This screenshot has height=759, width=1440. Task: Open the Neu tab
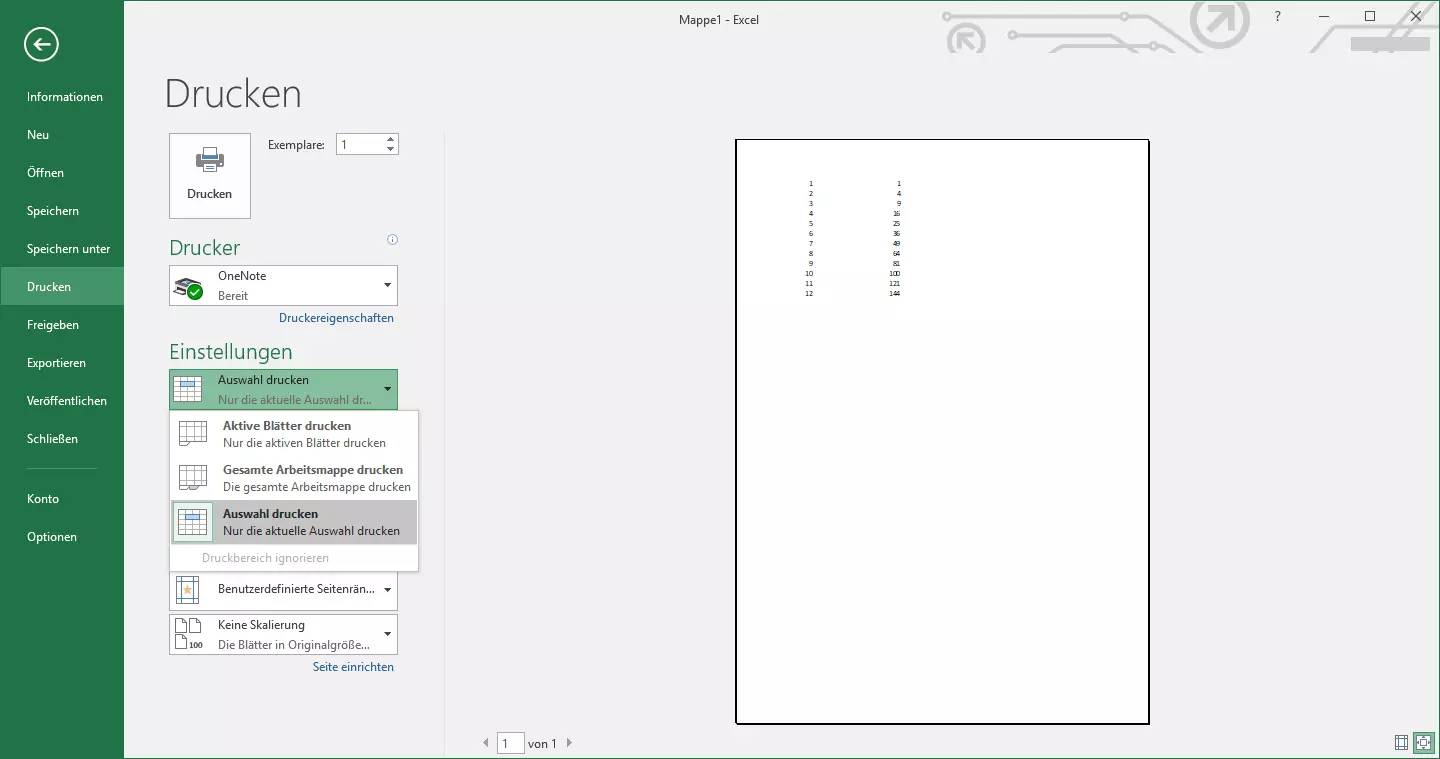62,135
